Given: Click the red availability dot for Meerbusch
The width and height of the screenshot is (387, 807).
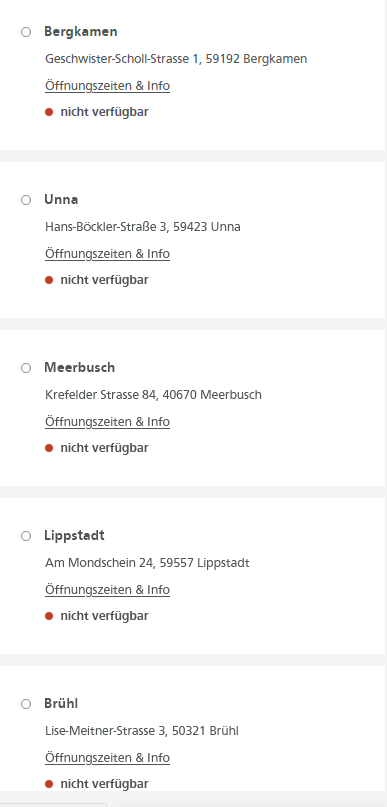Looking at the screenshot, I should [49, 448].
